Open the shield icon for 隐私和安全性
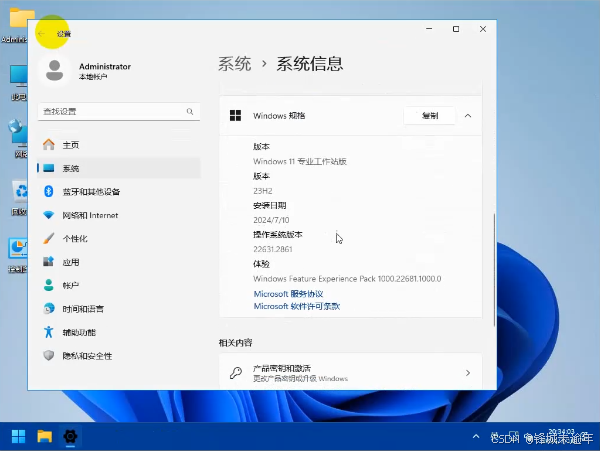Image resolution: width=600 pixels, height=451 pixels. pyautogui.click(x=49, y=355)
